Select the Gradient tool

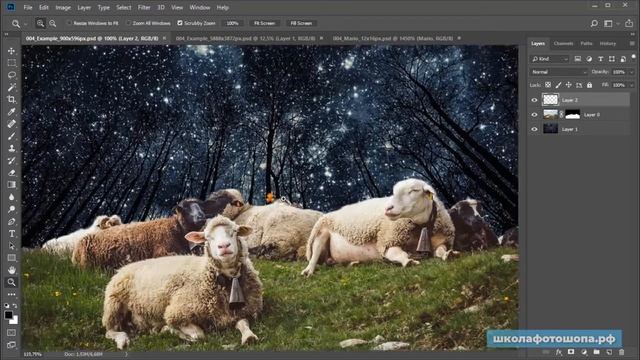click(11, 184)
